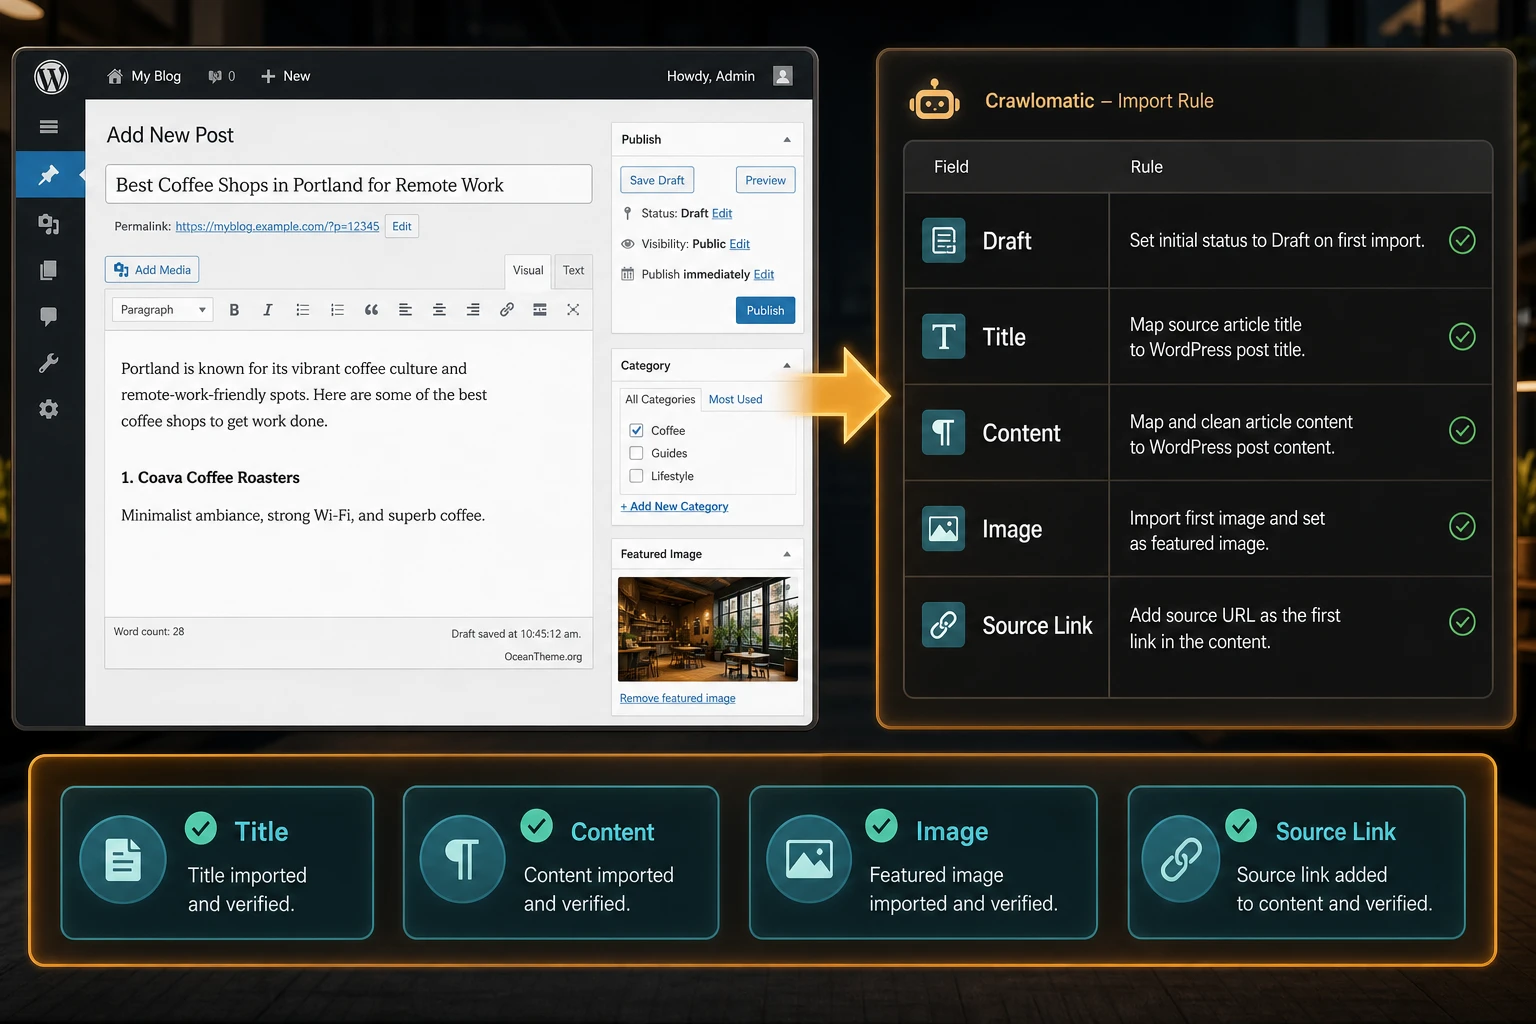This screenshot has height=1024, width=1536.
Task: Open the Comments bubble icon in sidebar
Action: (48, 317)
